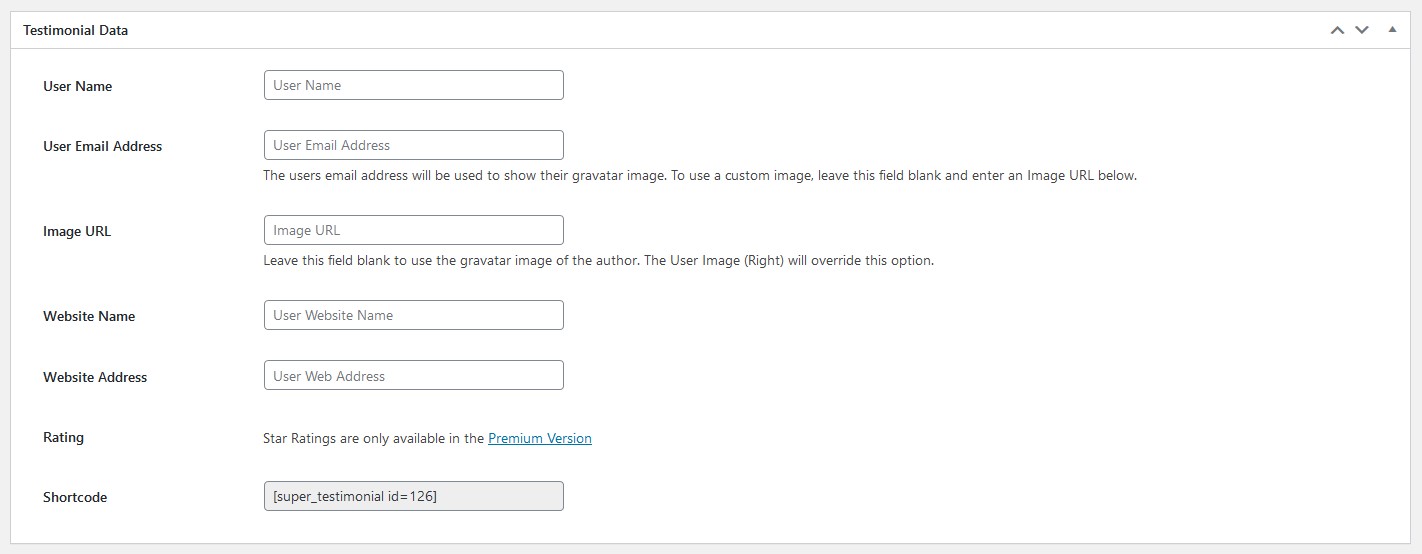Click the User Name label
The image size is (1422, 554).
[x=78, y=86]
